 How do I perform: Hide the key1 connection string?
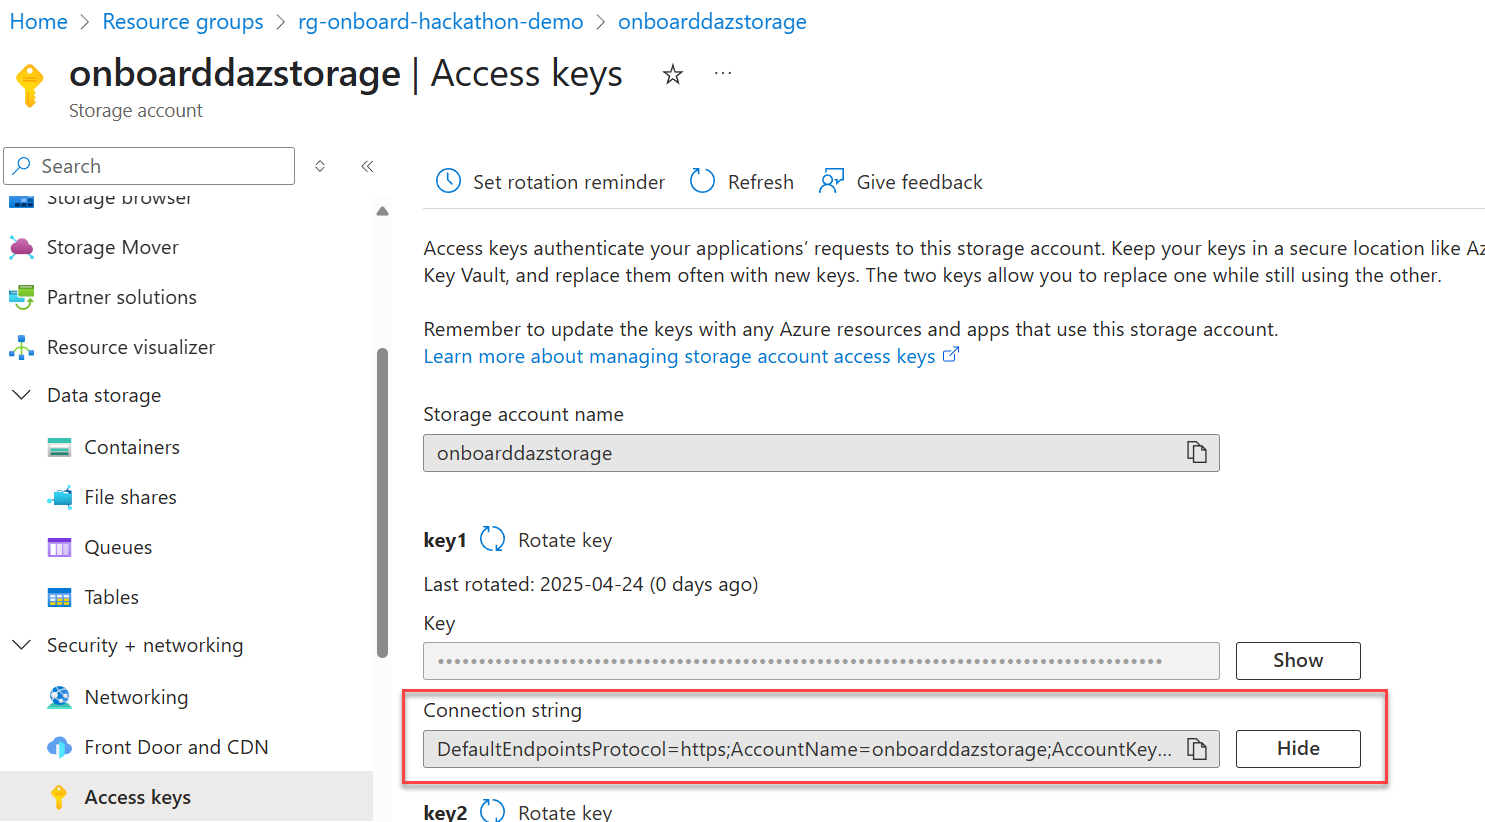(x=1298, y=749)
